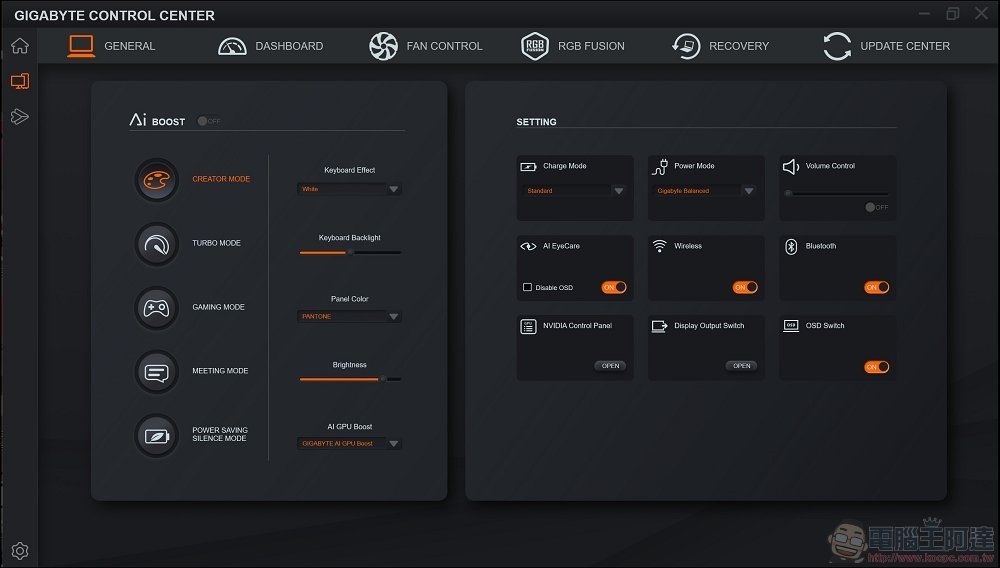
Task: Click the GAMING MODE label
Action: click(x=218, y=307)
